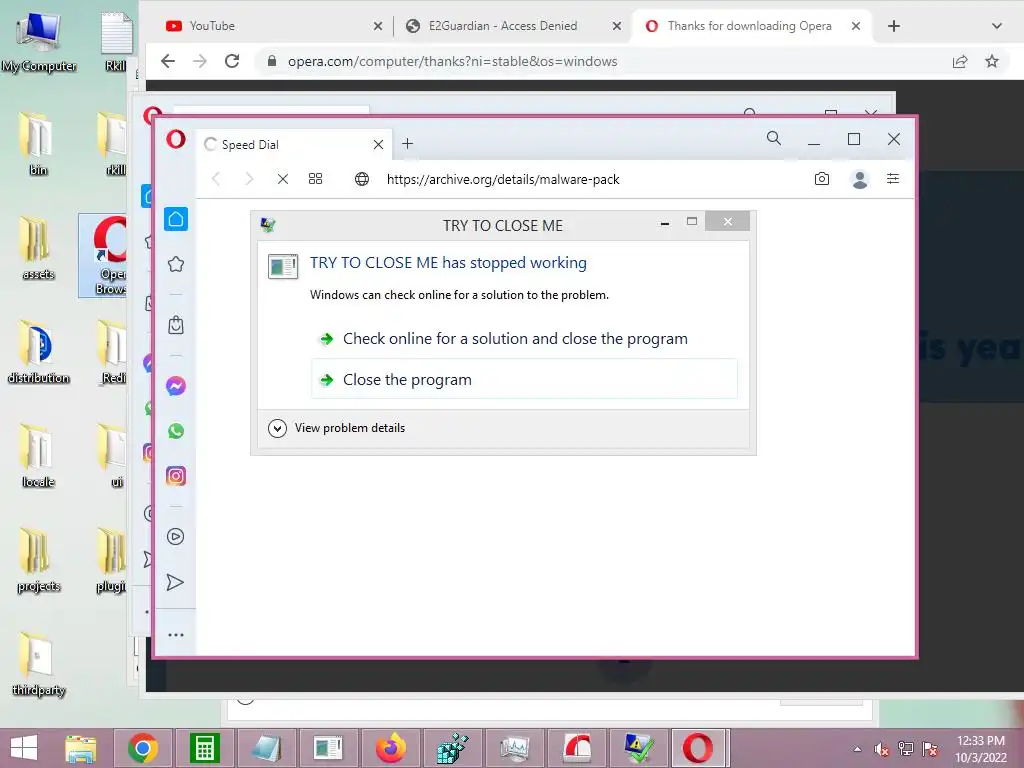Open Messenger in Opera sidebar
The width and height of the screenshot is (1024, 768).
pyautogui.click(x=176, y=386)
